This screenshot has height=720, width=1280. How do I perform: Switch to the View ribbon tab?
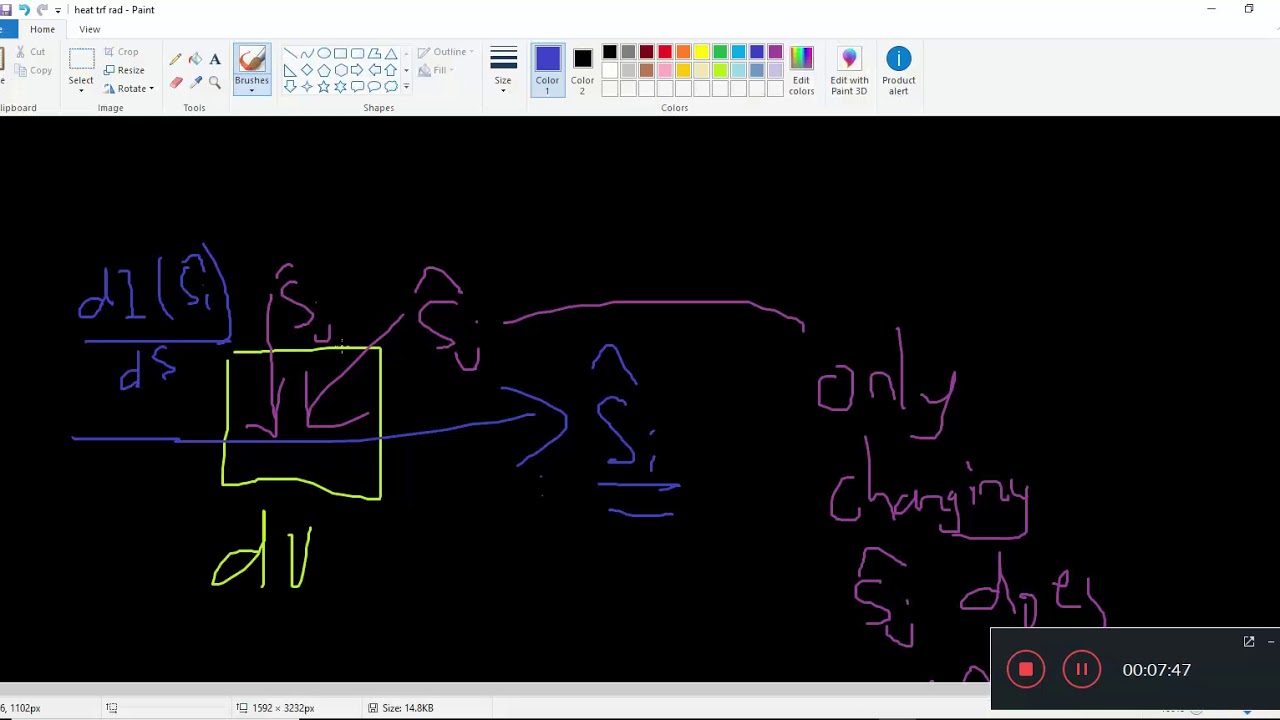click(89, 29)
